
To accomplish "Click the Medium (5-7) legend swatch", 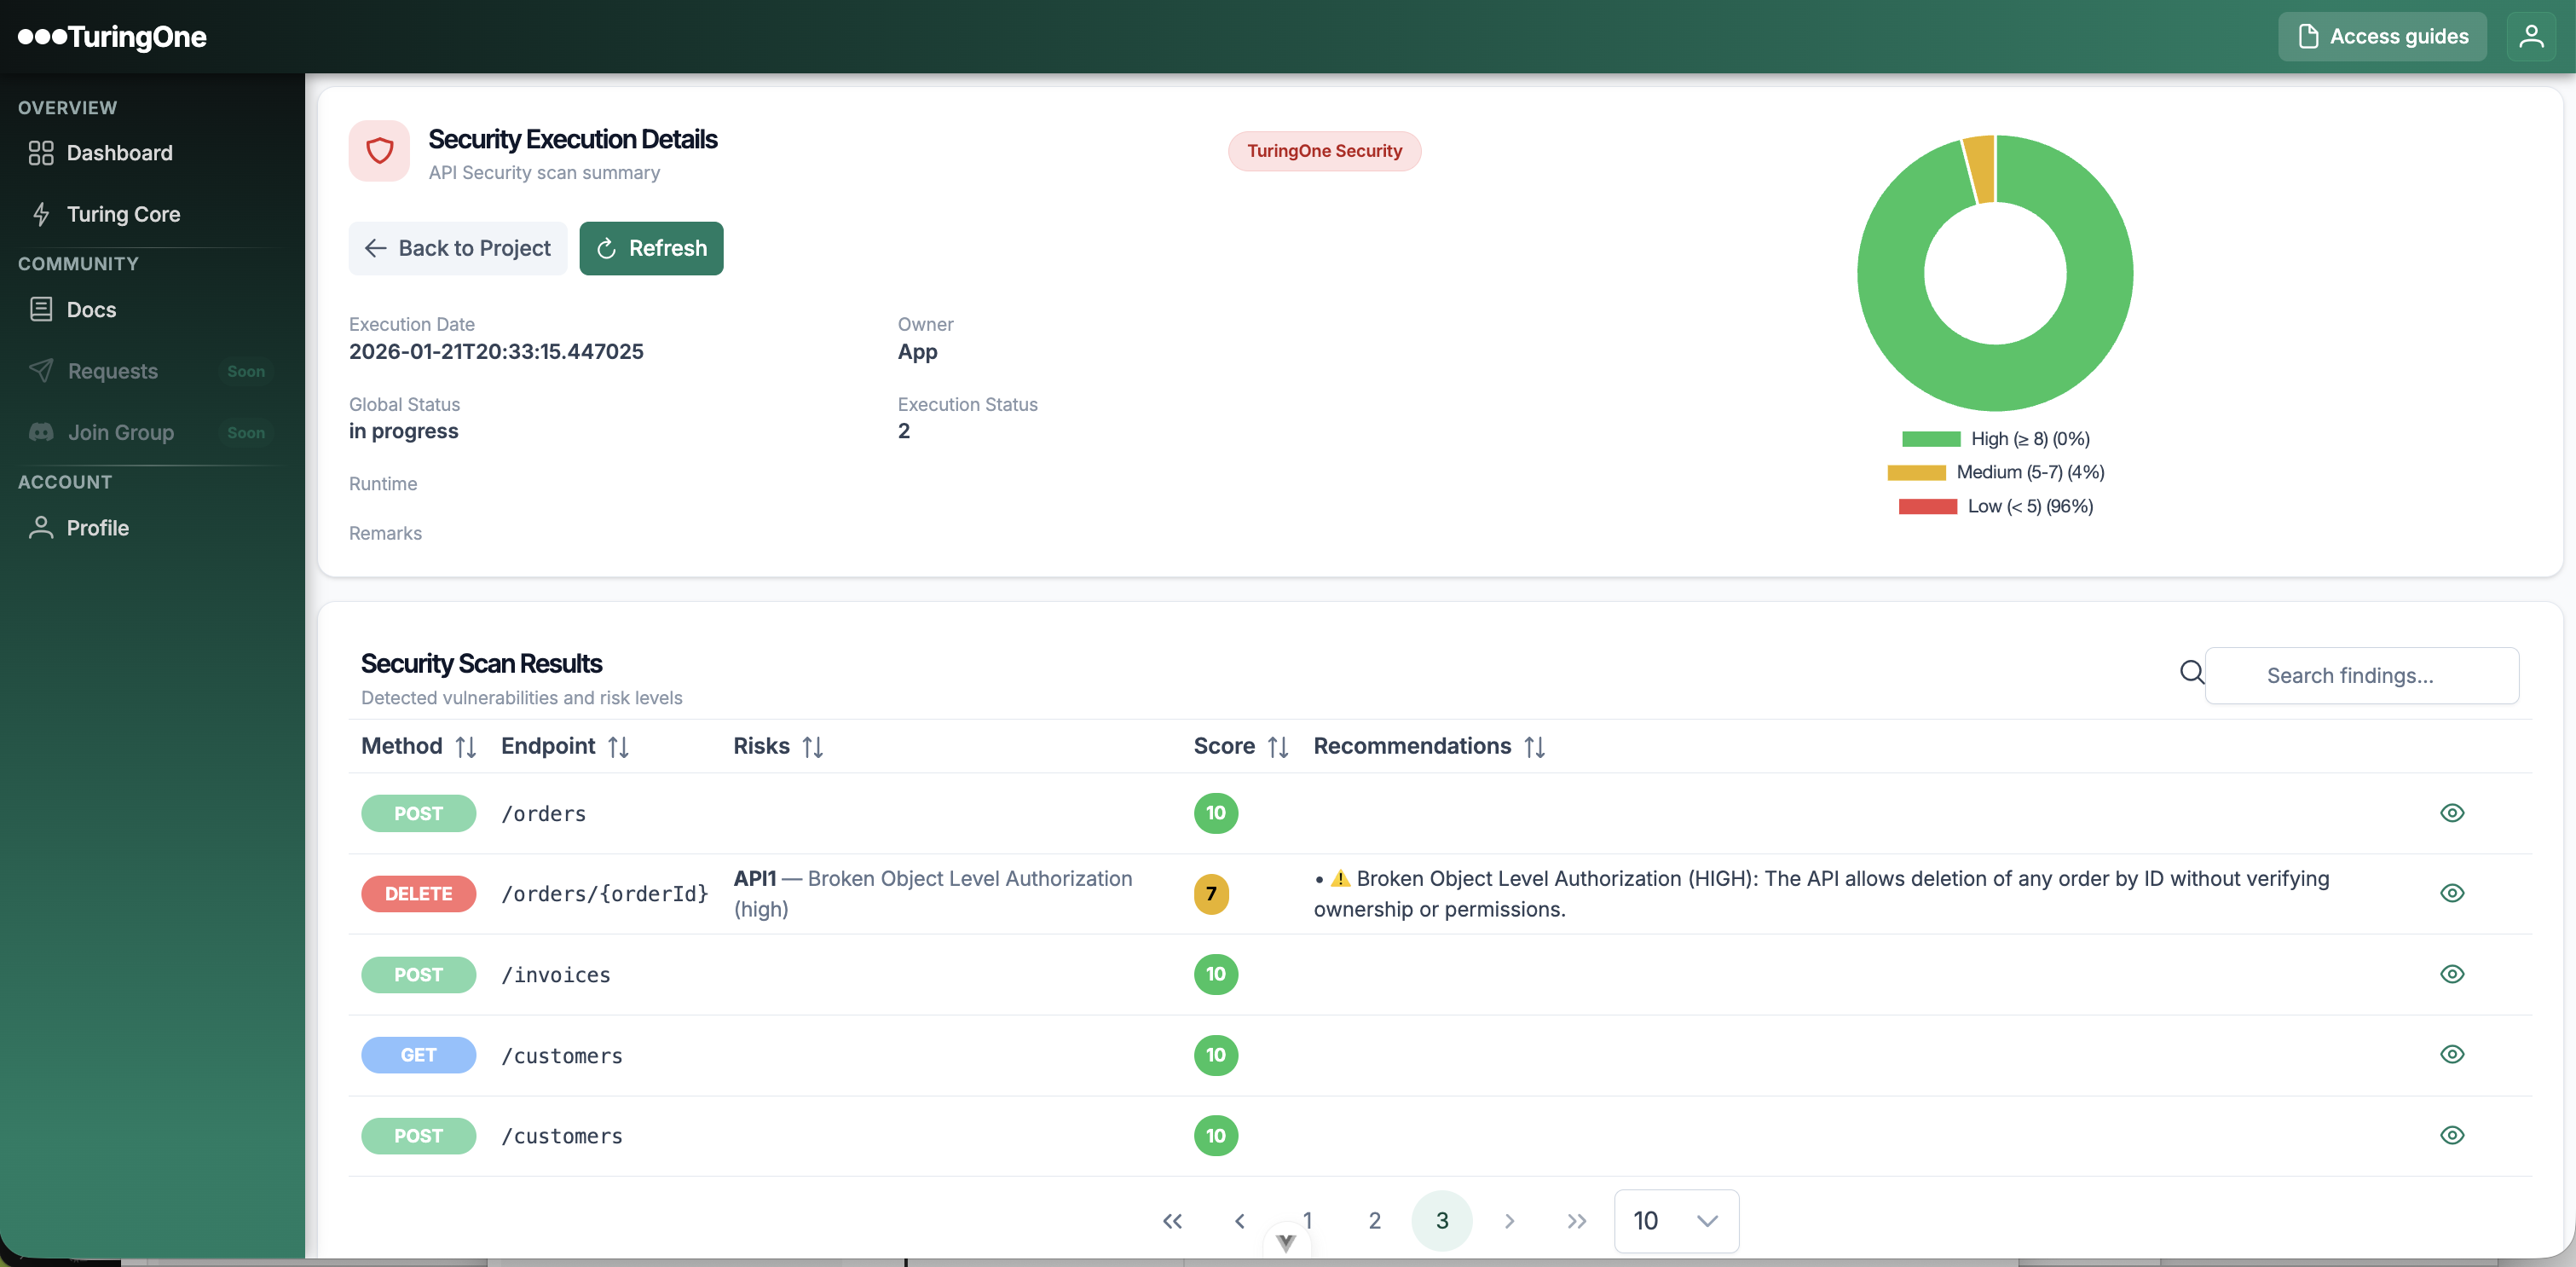I will (x=1916, y=472).
